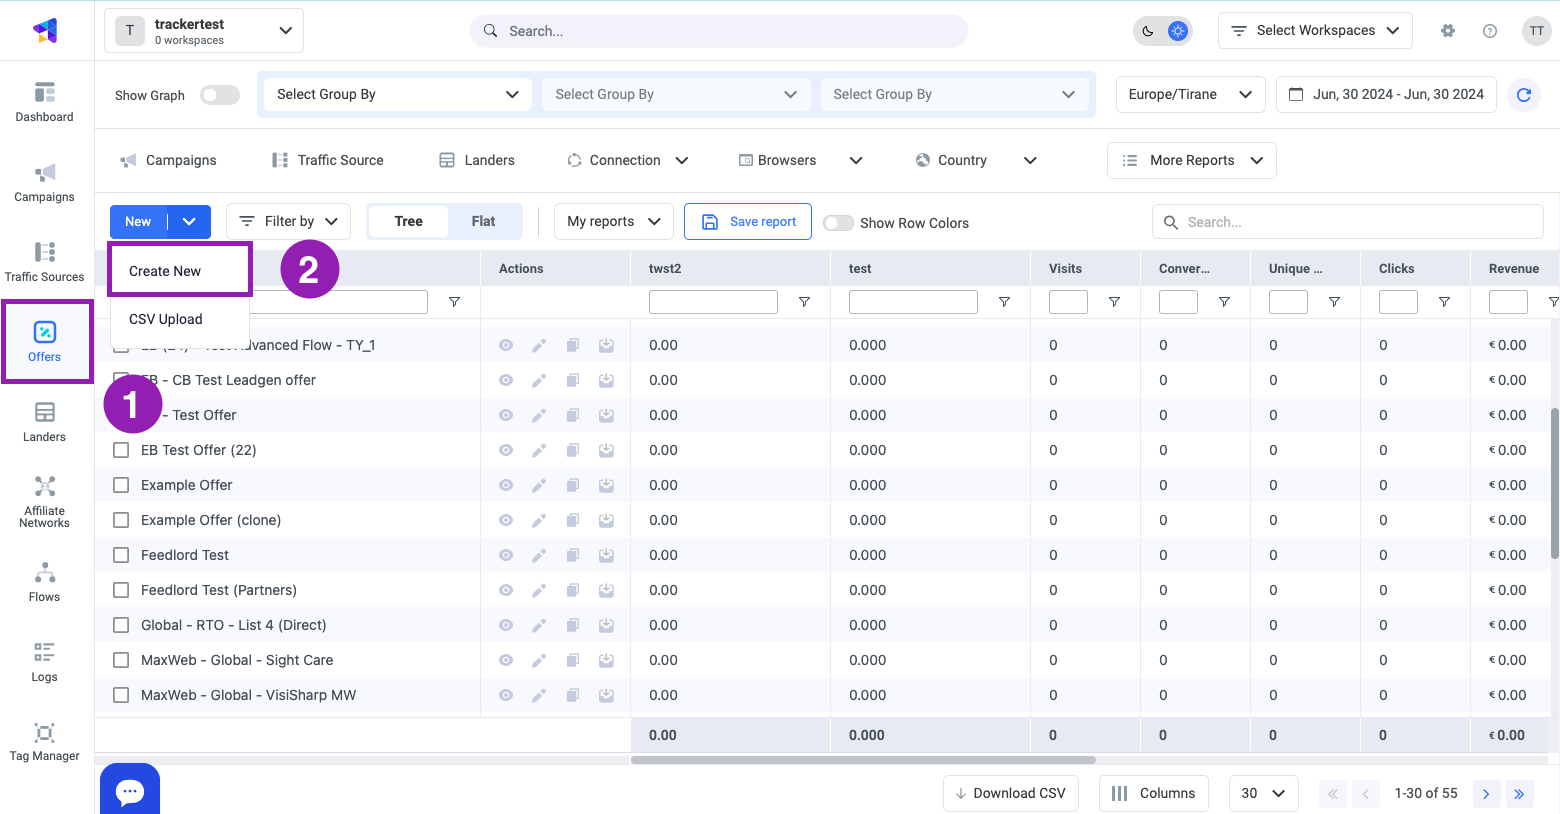Viewport: 1560px width, 814px height.
Task: Expand the More Reports dropdown
Action: click(x=1191, y=160)
